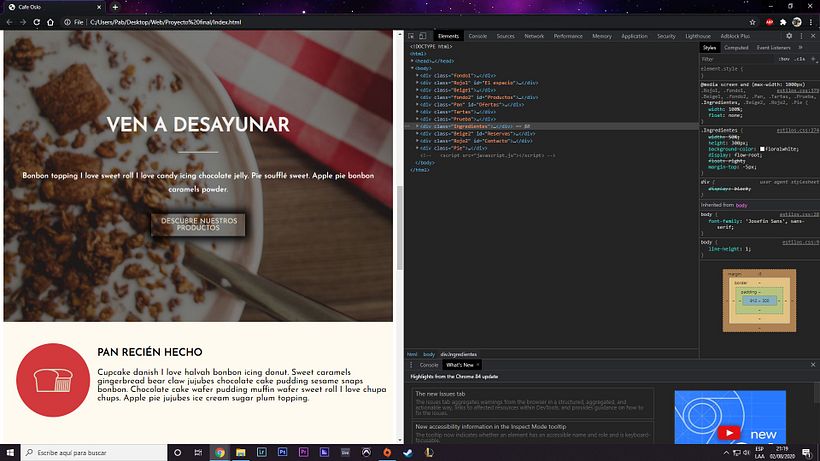Expand the head element node
820x461 pixels.
pyautogui.click(x=412, y=61)
